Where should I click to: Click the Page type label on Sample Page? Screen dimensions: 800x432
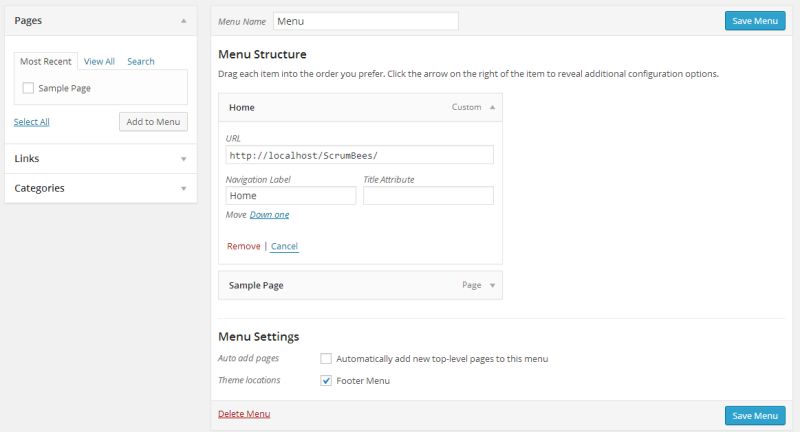(472, 285)
